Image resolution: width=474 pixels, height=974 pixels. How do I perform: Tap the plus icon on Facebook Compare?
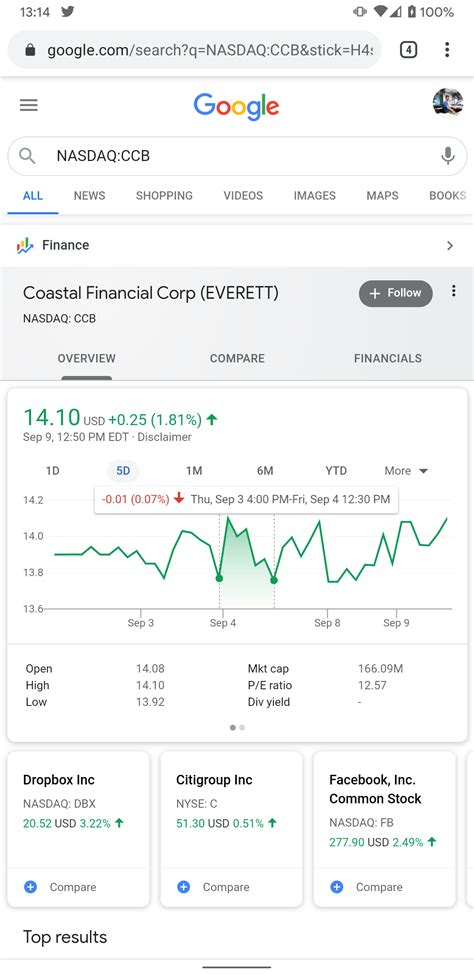click(336, 887)
